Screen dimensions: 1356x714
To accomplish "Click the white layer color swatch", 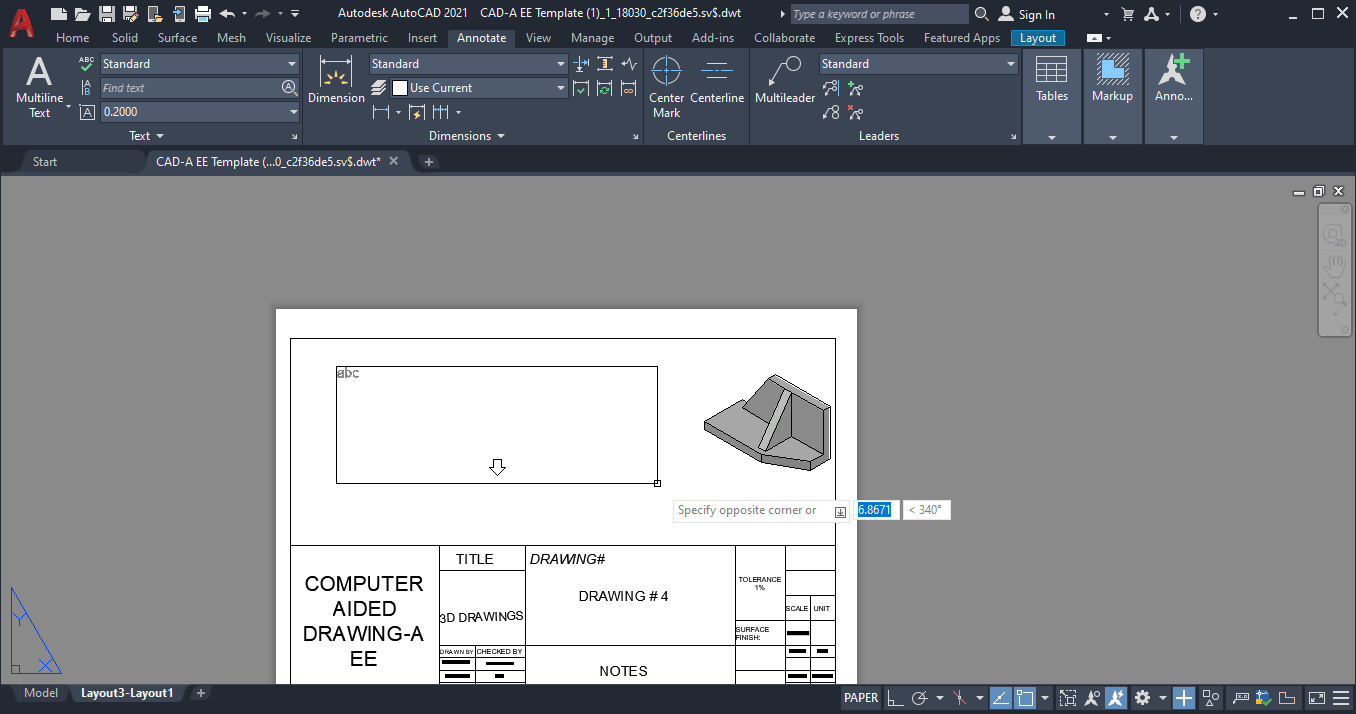I will pyautogui.click(x=399, y=87).
